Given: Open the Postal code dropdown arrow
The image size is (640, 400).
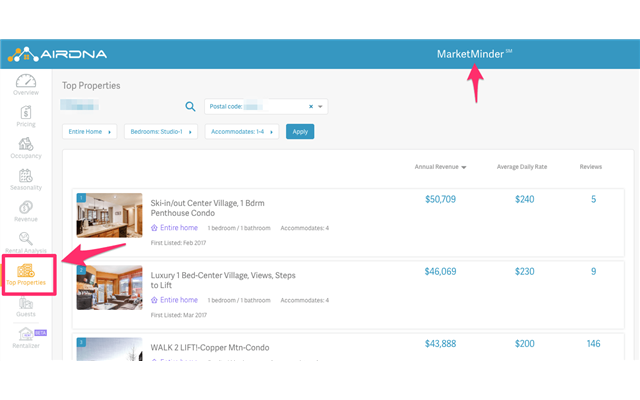Looking at the screenshot, I should tap(321, 106).
